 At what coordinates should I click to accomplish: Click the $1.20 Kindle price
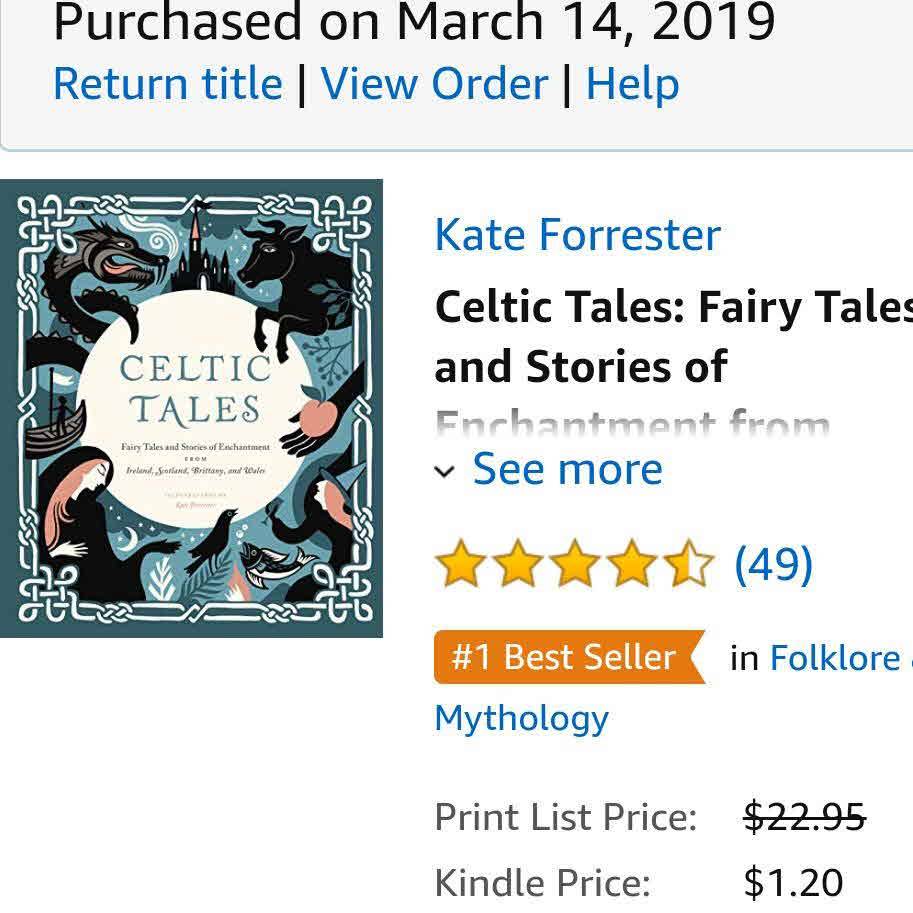[793, 883]
